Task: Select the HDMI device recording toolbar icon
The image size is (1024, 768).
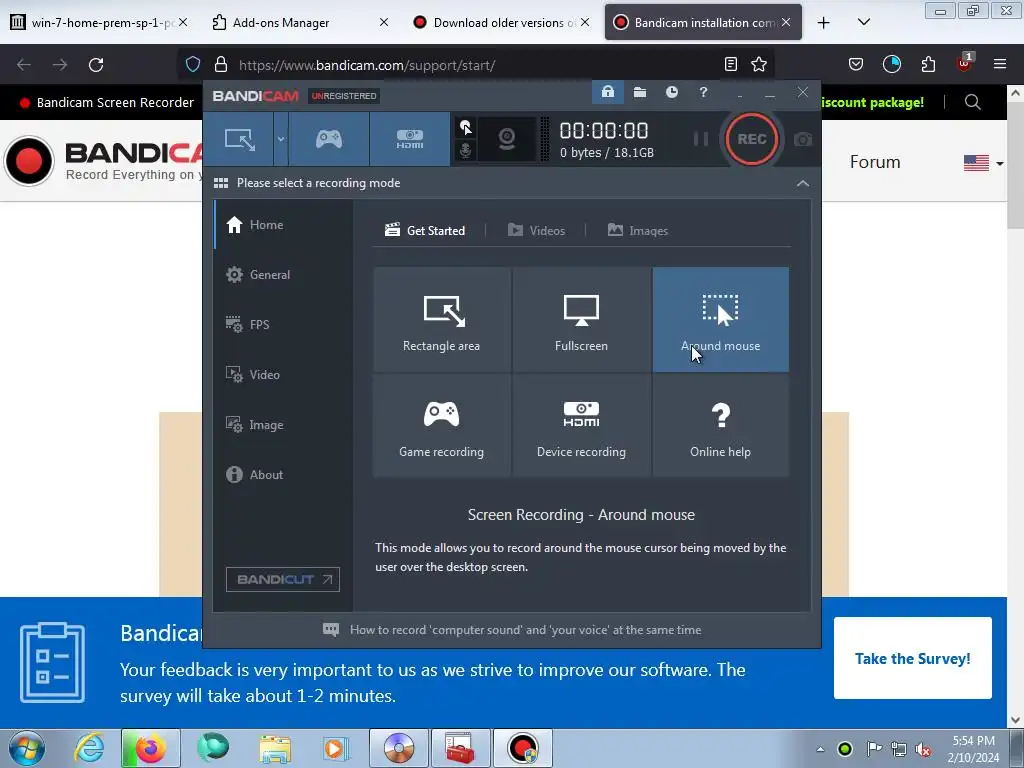Action: (x=409, y=139)
